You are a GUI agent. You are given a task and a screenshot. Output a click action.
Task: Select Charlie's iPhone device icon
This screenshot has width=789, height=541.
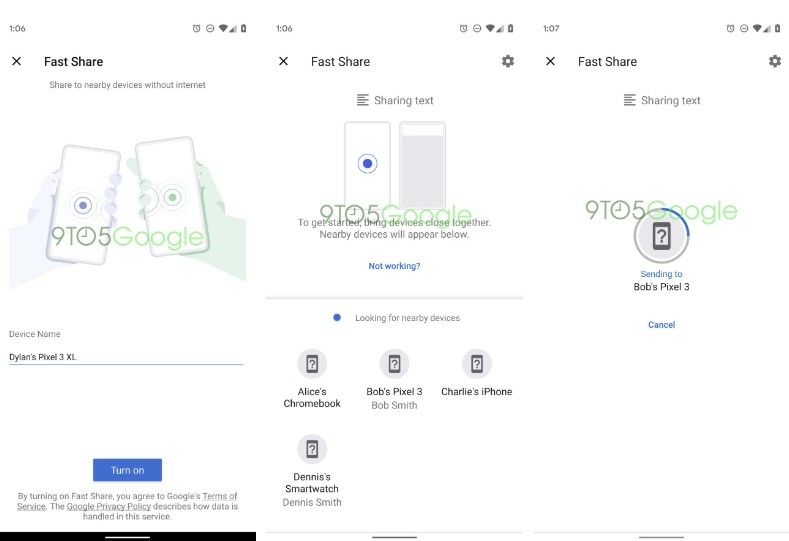477,364
